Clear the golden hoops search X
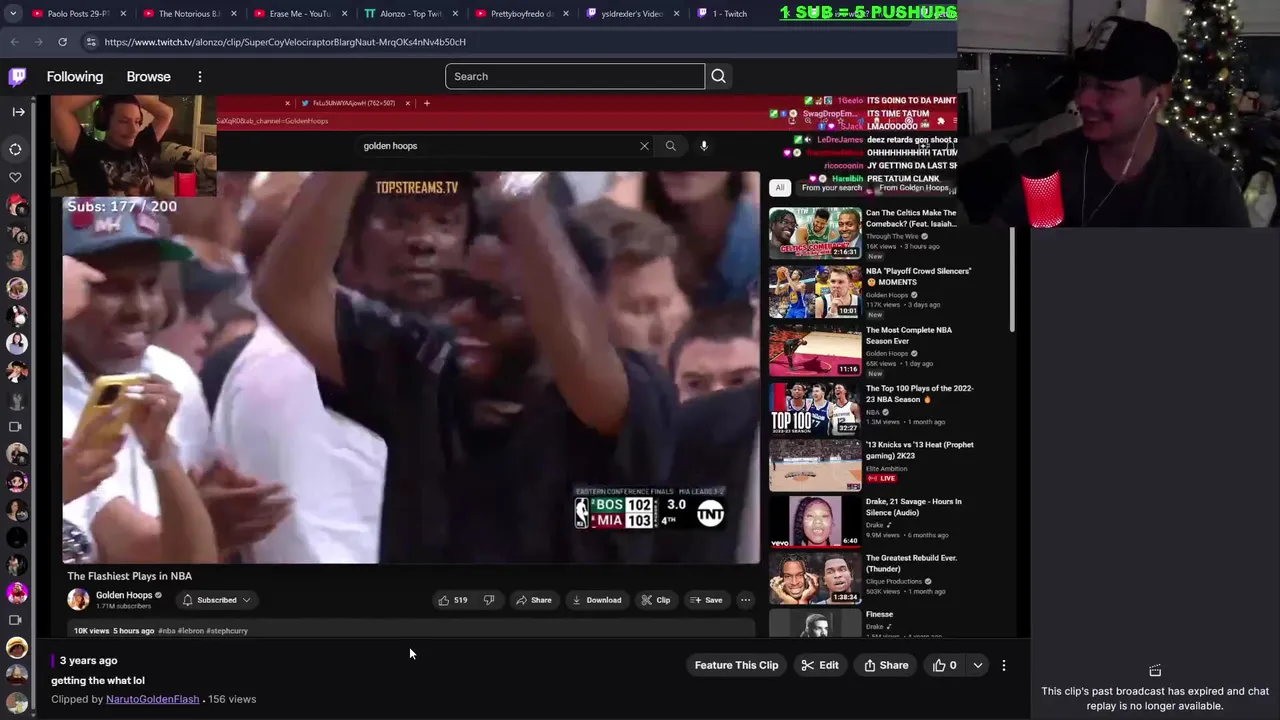 tap(644, 146)
